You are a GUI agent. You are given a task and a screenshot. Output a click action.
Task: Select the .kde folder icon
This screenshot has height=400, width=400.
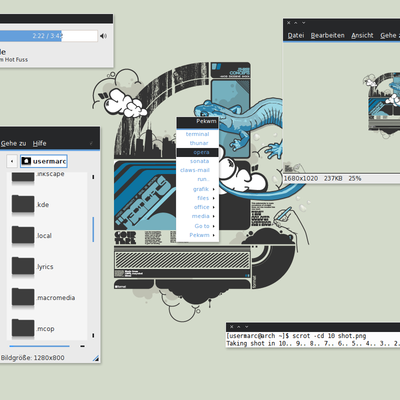tap(23, 204)
